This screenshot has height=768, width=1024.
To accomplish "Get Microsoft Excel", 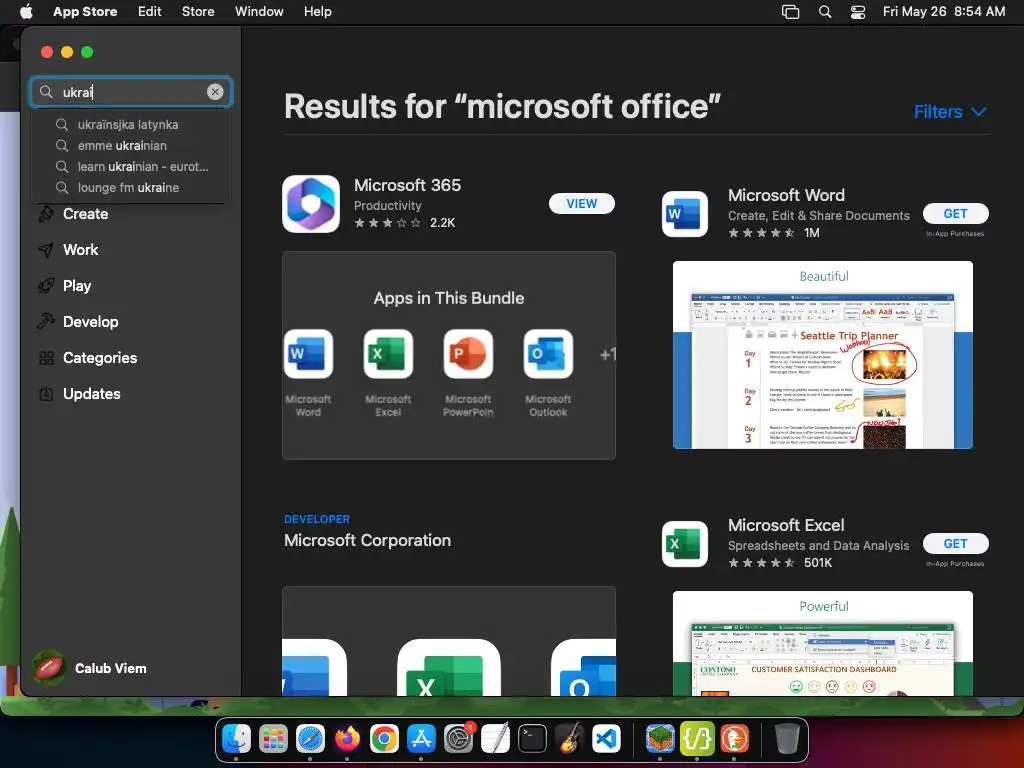I will pos(955,543).
